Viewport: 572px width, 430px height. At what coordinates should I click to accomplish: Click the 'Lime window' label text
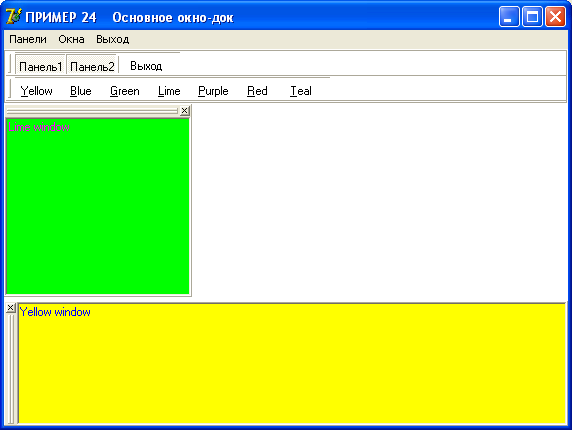[x=39, y=127]
